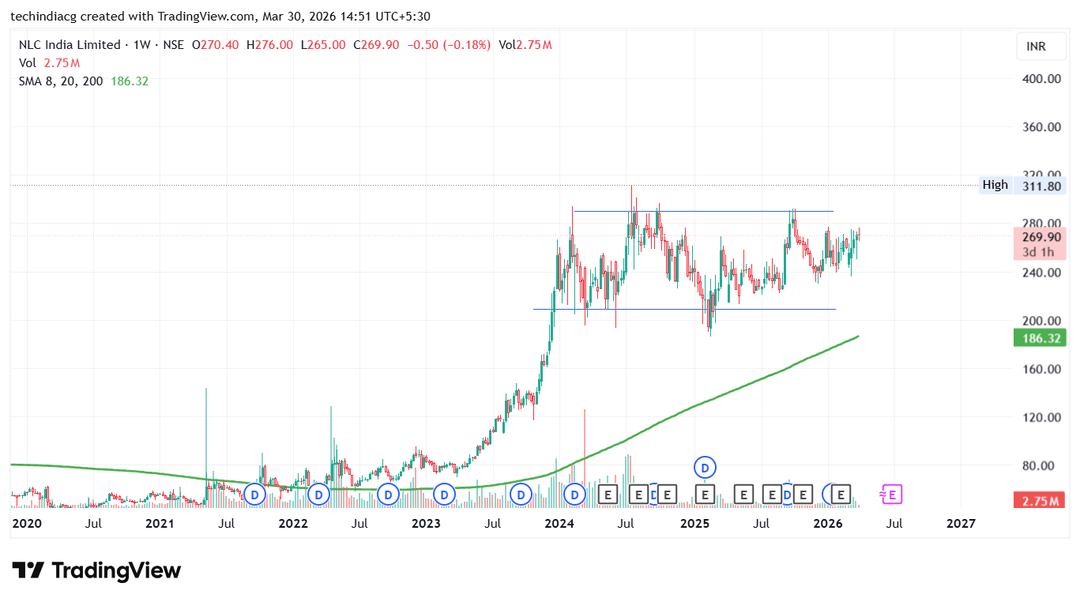This screenshot has height=602, width=1080.
Task: Click the 160.00 price axis label
Action: [x=1041, y=369]
